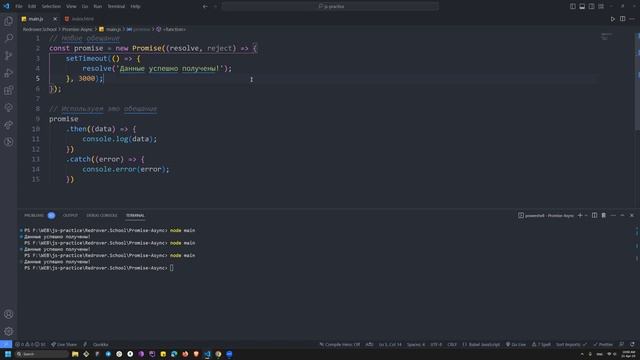Add a new terminal with plus icon
This screenshot has width=640, height=360.
(x=580, y=216)
